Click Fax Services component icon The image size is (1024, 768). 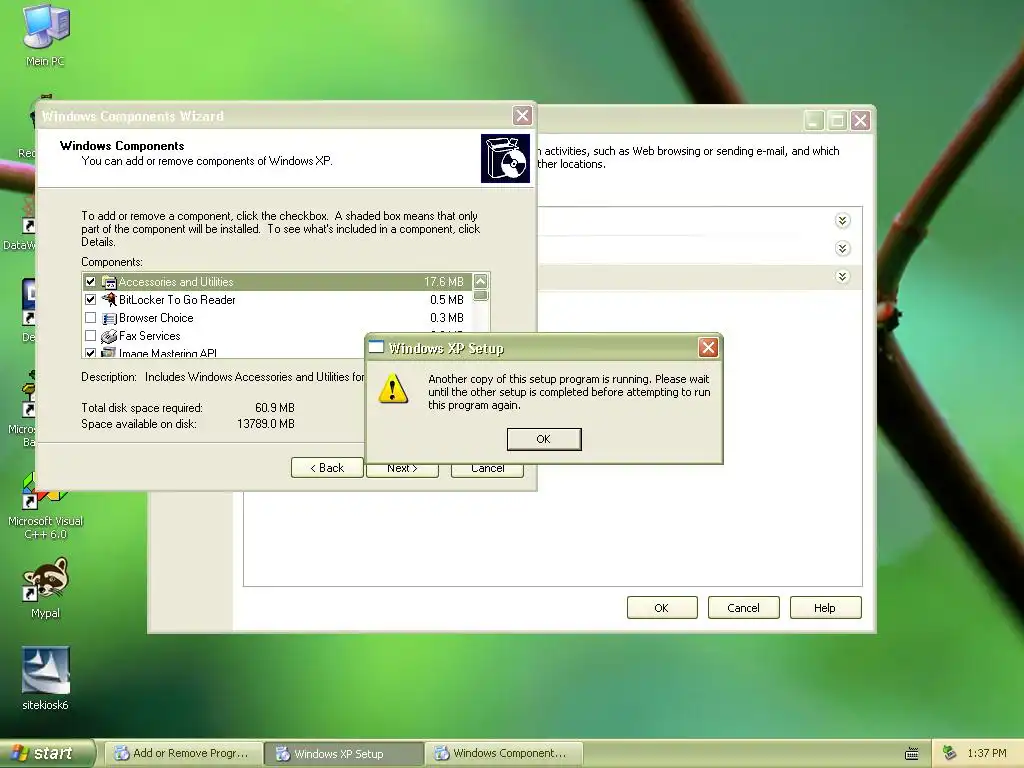point(109,336)
